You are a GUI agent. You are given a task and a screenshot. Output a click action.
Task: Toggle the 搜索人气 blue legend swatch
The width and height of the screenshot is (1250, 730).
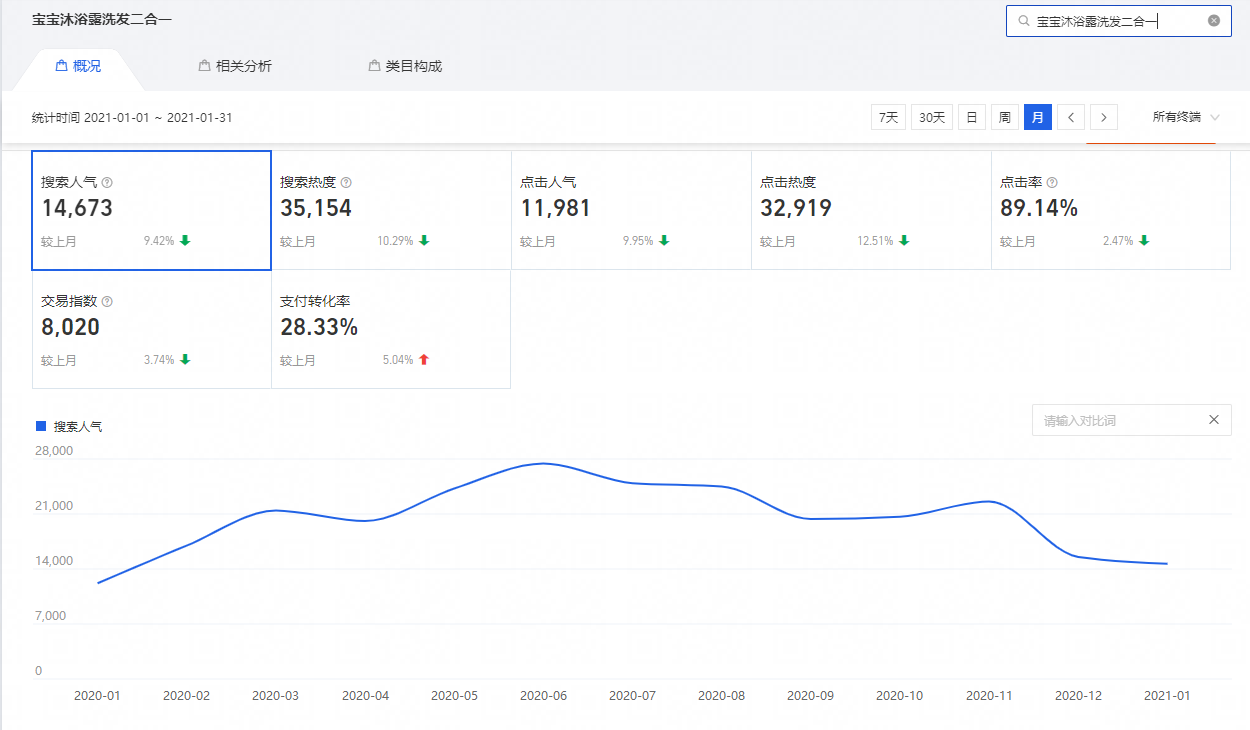(x=41, y=426)
